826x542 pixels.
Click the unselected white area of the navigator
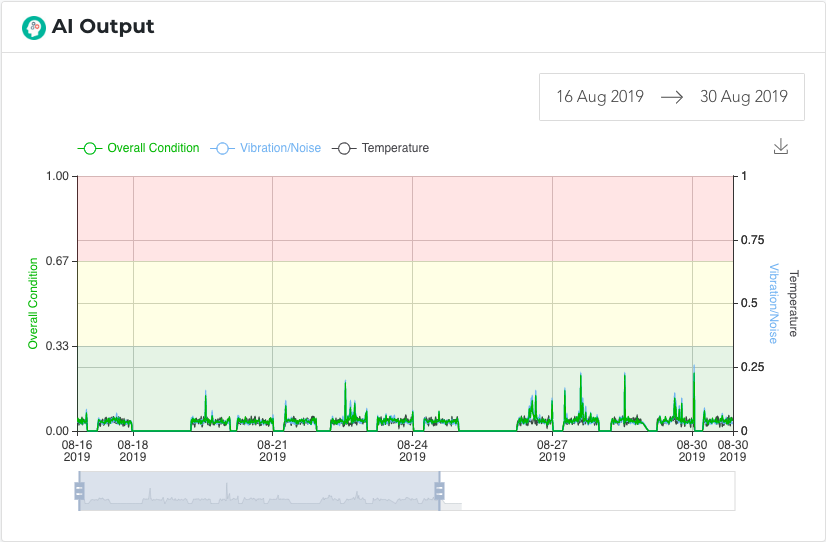[x=590, y=490]
